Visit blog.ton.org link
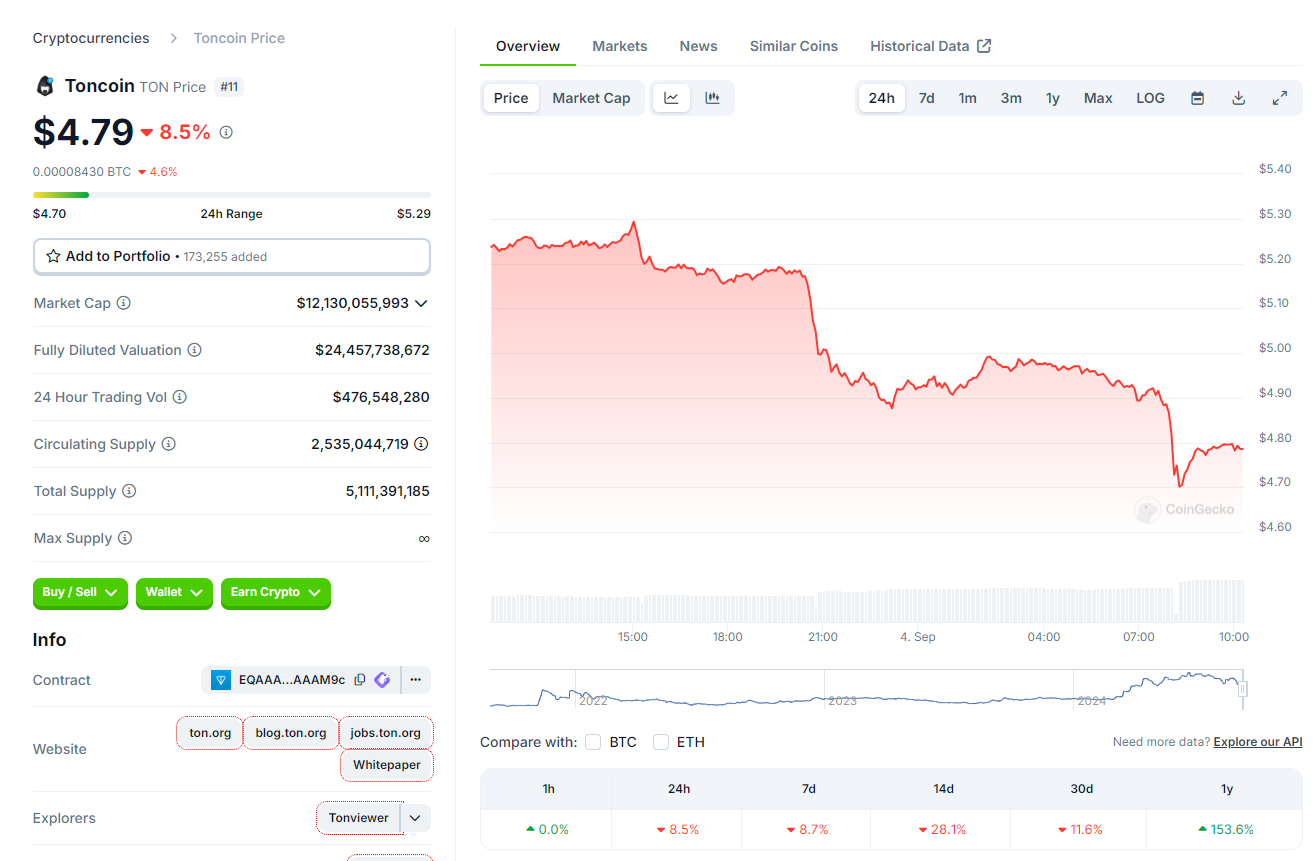This screenshot has width=1313, height=861. 291,733
